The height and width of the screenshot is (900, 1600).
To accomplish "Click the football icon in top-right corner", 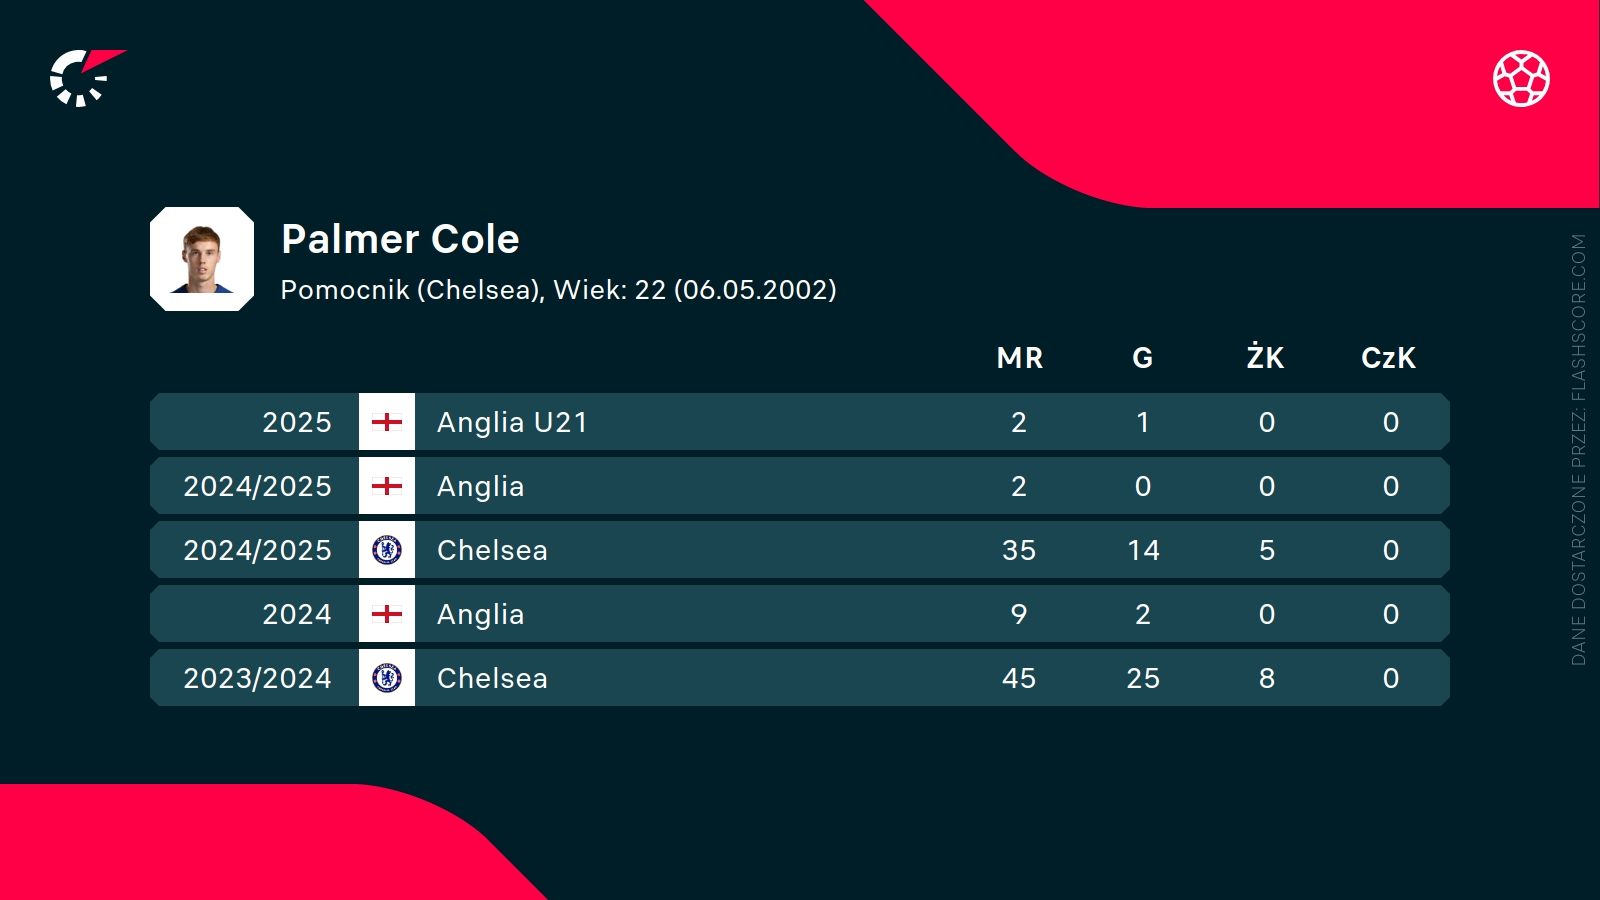I will pyautogui.click(x=1521, y=78).
